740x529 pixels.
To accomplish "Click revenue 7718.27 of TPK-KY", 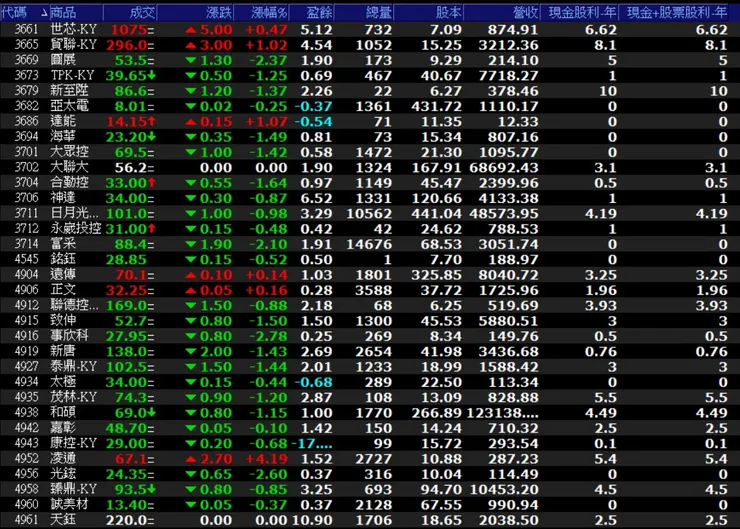I will [508, 76].
